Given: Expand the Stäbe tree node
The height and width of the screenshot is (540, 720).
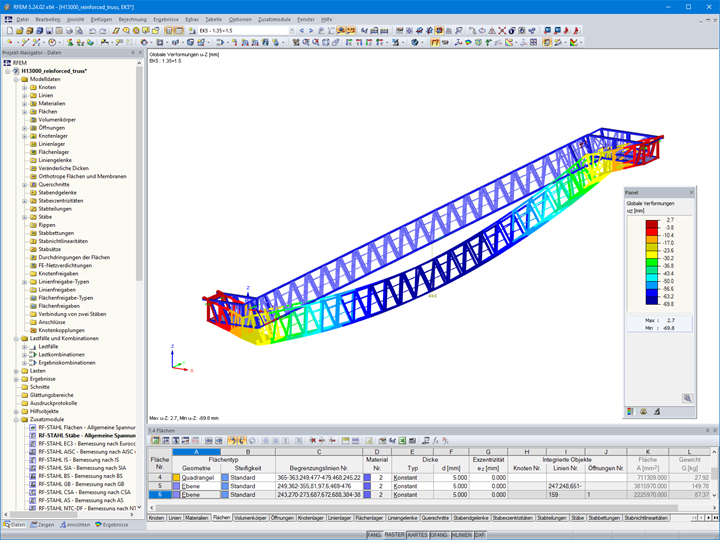Looking at the screenshot, I should (24, 217).
